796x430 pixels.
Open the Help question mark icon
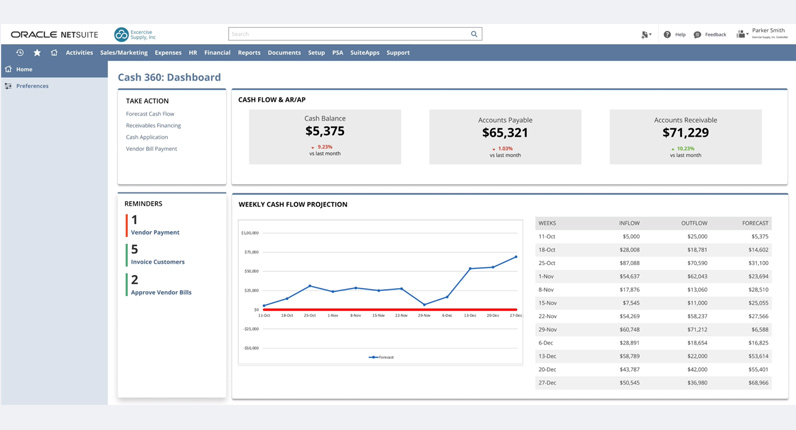(x=667, y=35)
